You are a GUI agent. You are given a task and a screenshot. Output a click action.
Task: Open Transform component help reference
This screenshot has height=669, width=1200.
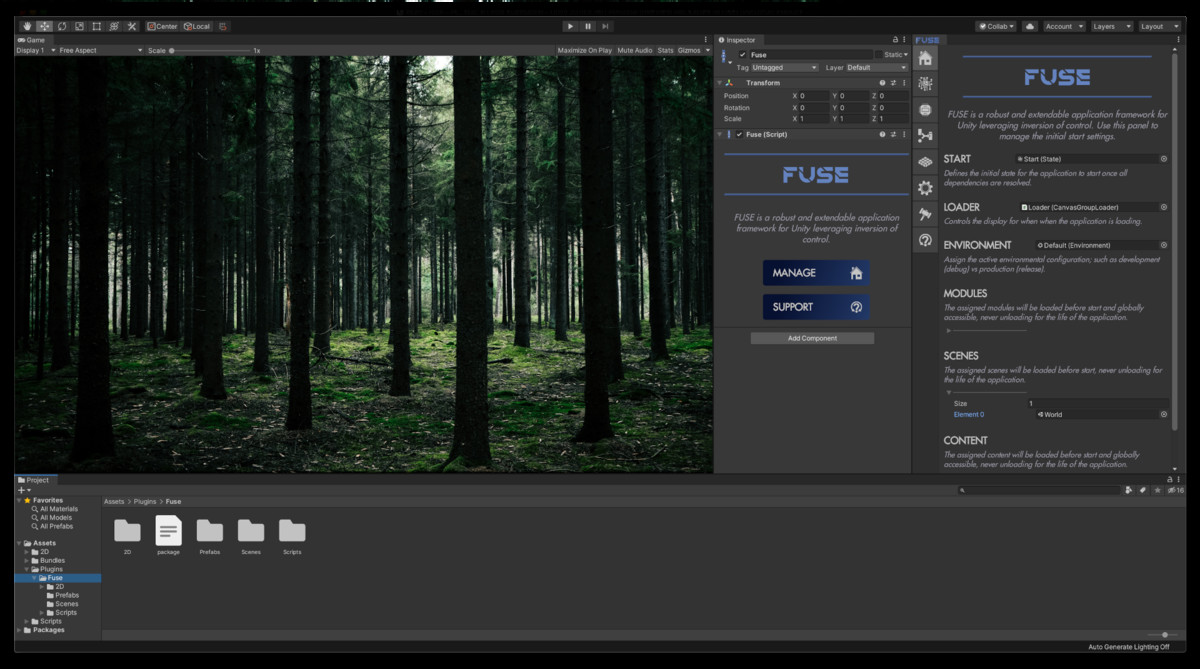882,83
